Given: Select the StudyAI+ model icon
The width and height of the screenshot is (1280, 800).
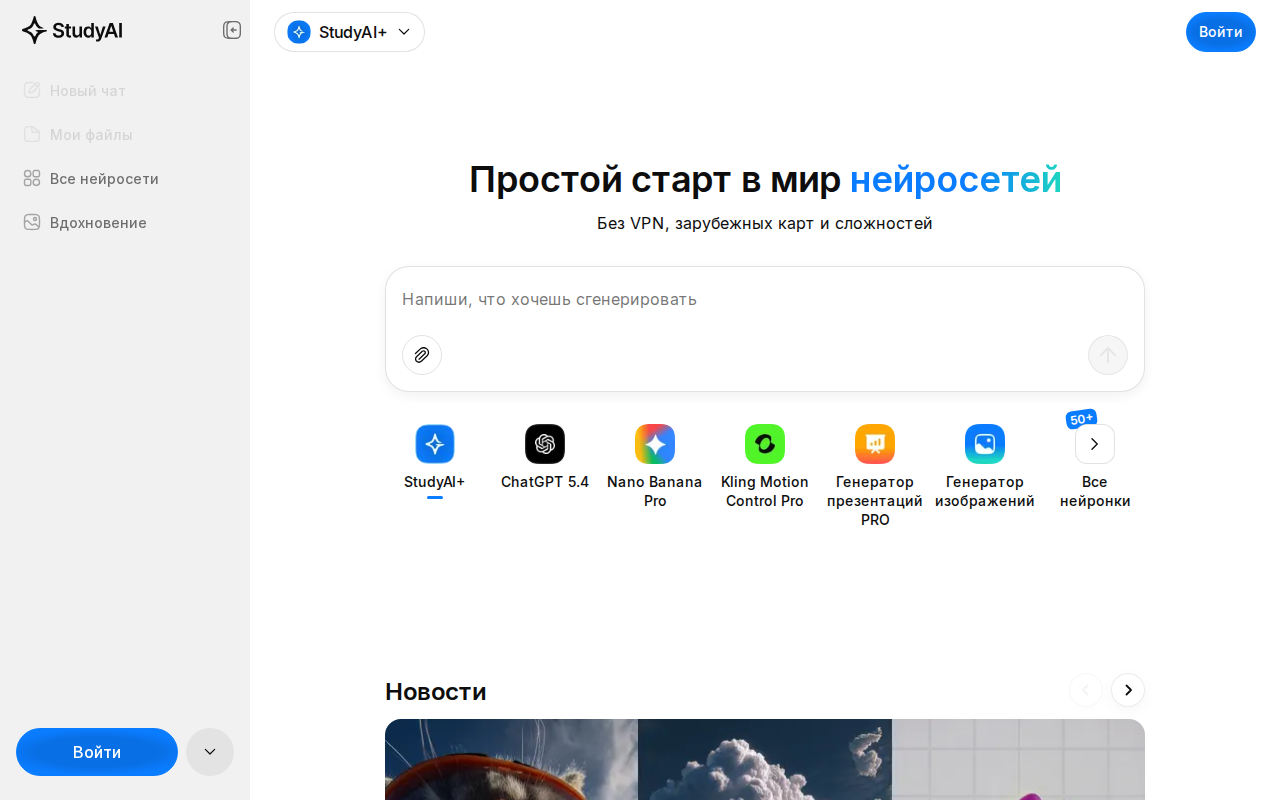Looking at the screenshot, I should pos(434,444).
